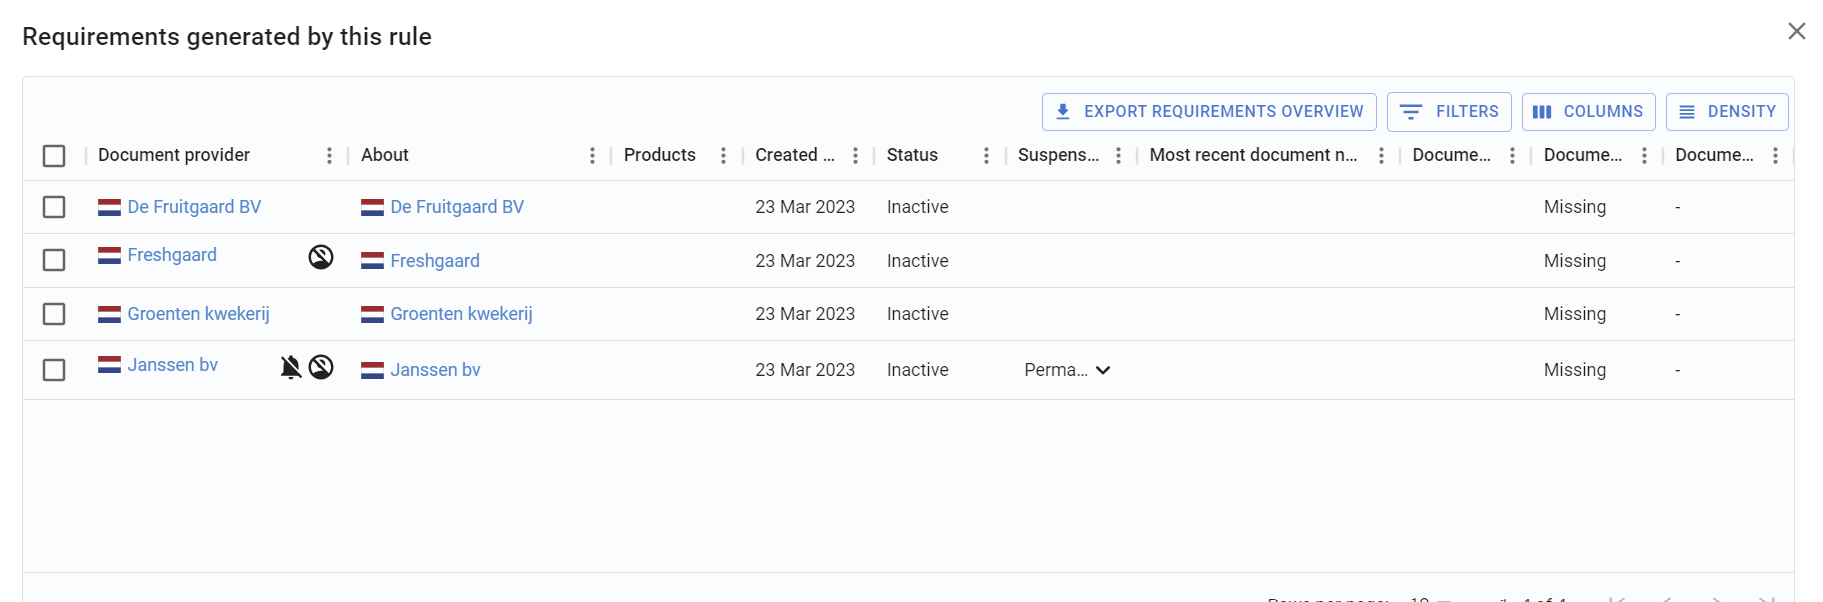Screen dimensions: 1823x602
Task: Open Groenten kwekerij document provider link
Action: 199,314
